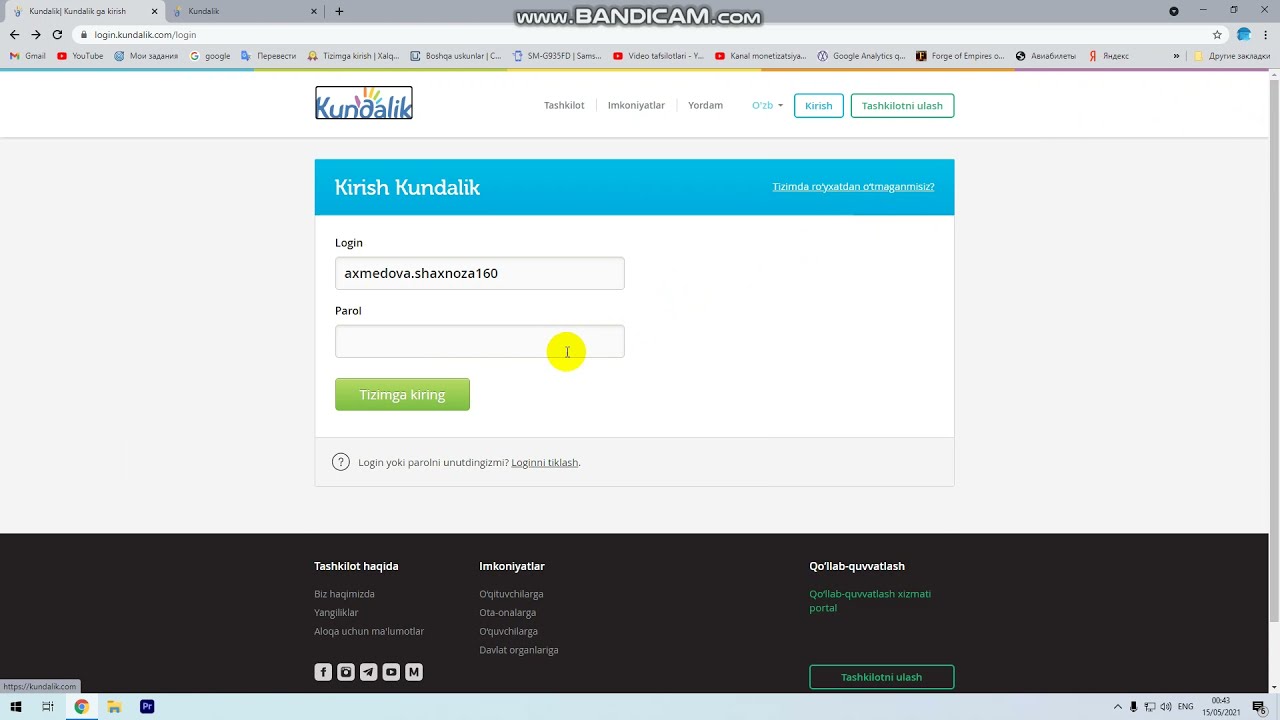Click Tashkilotni ulash header button
This screenshot has width=1280, height=720.
pos(902,105)
